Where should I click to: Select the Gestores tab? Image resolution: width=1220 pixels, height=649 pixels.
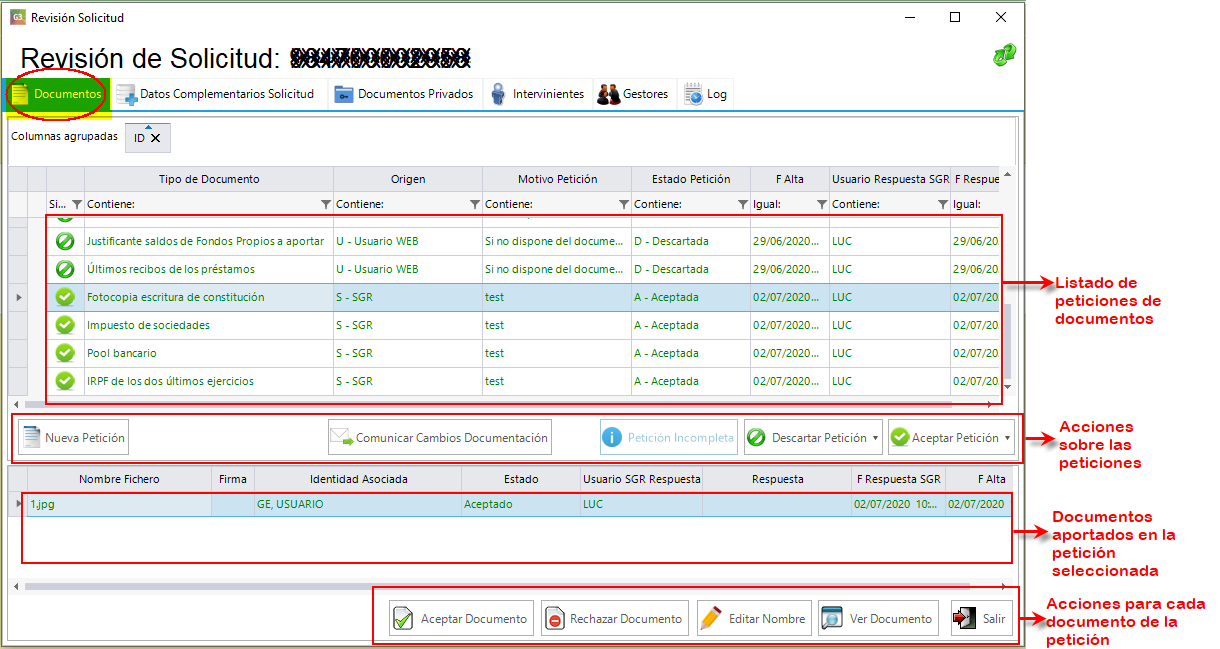(x=633, y=94)
